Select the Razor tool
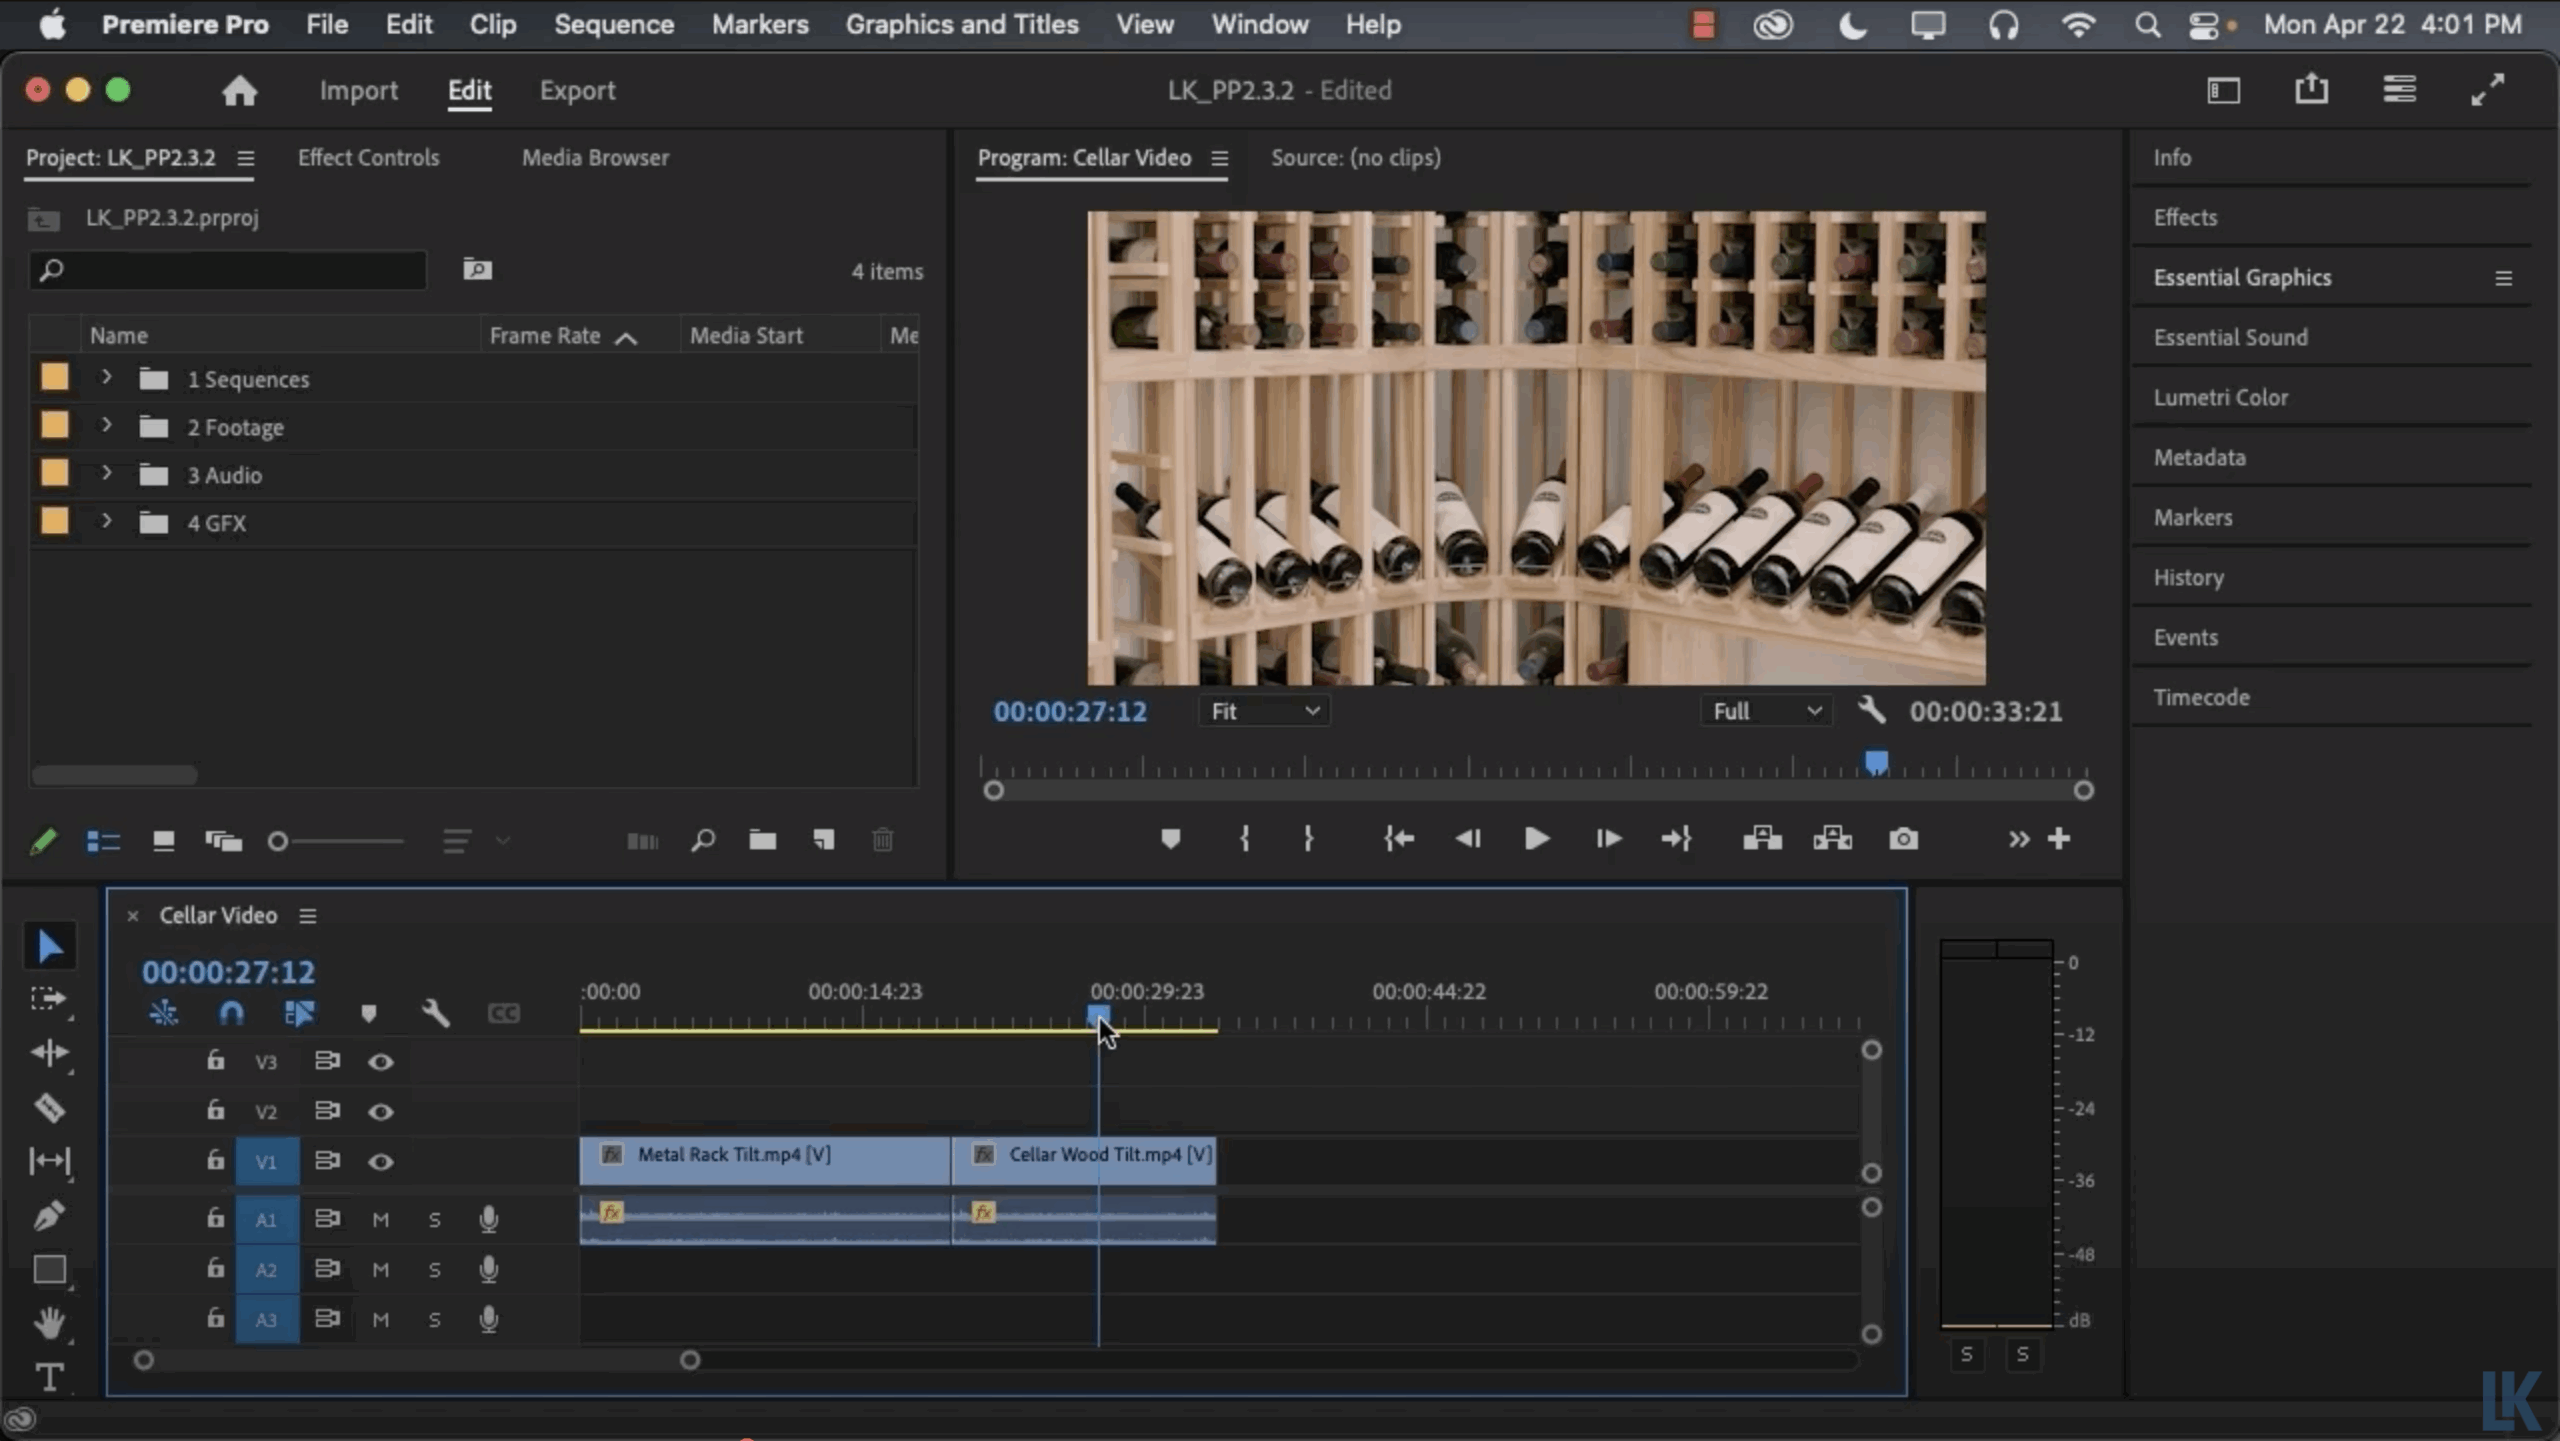This screenshot has height=1441, width=2560. tap(49, 1107)
